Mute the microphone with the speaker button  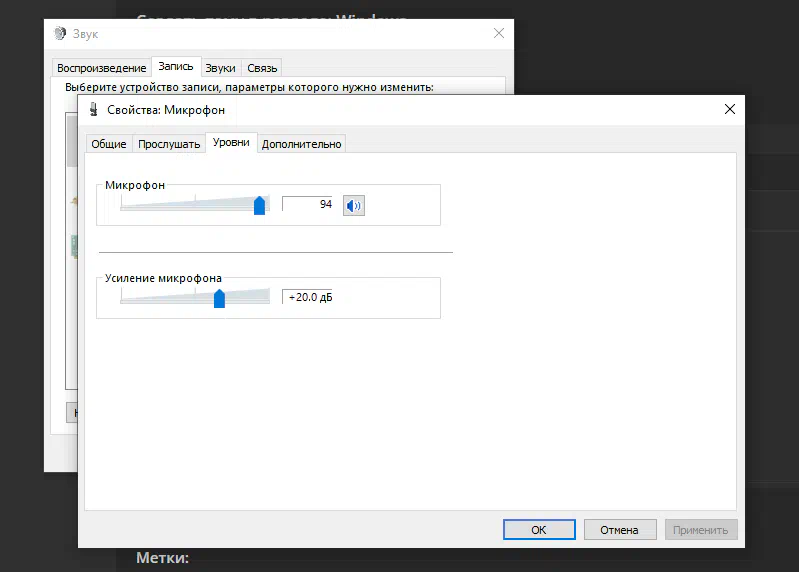tap(354, 205)
